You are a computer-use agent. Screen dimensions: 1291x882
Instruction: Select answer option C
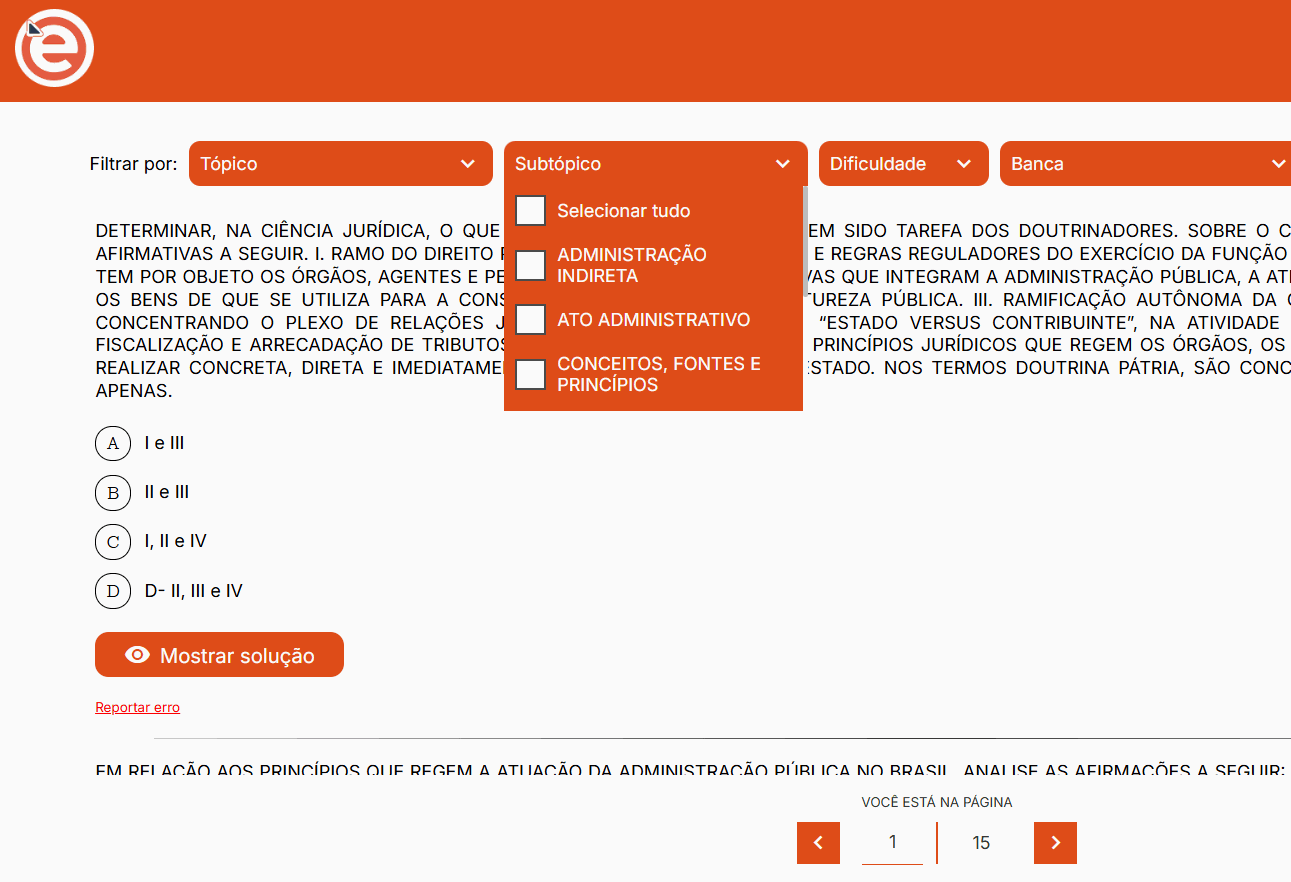(x=113, y=541)
